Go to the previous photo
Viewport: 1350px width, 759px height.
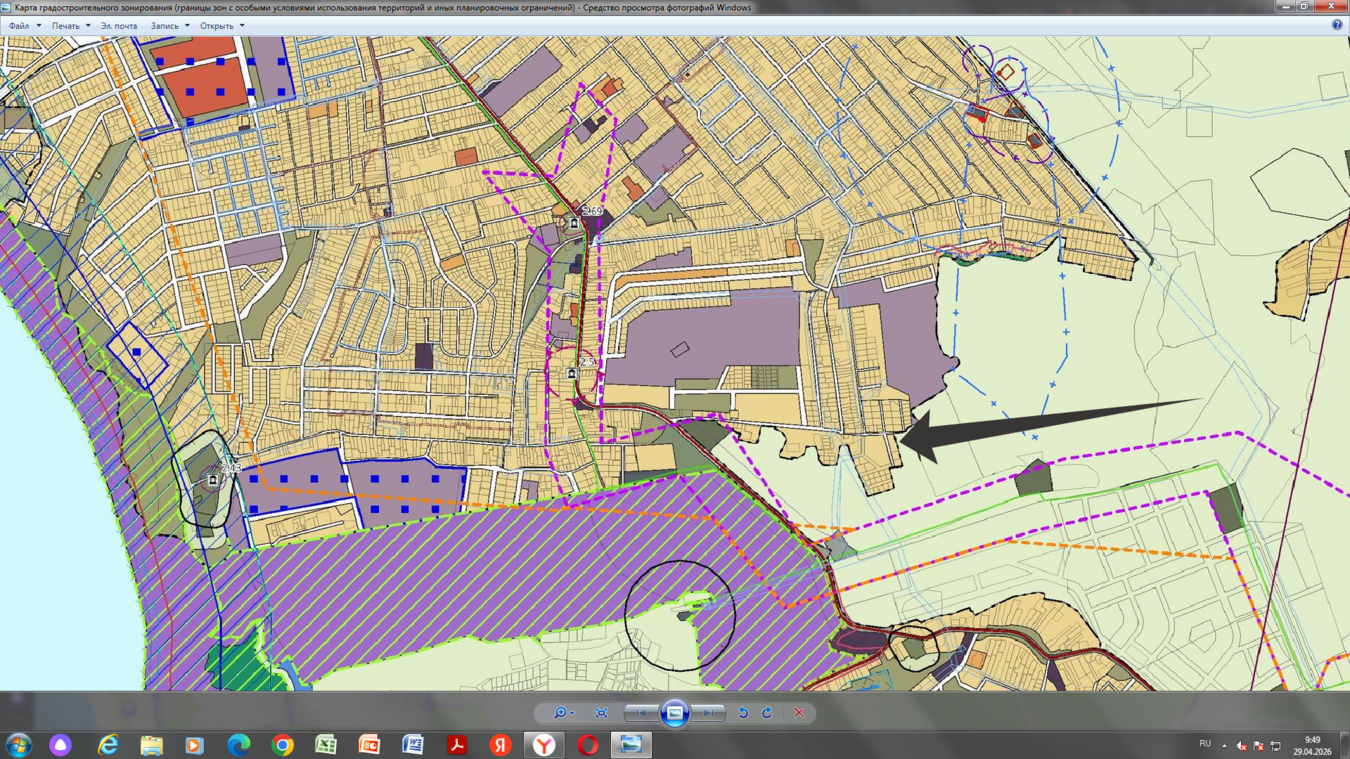[641, 713]
